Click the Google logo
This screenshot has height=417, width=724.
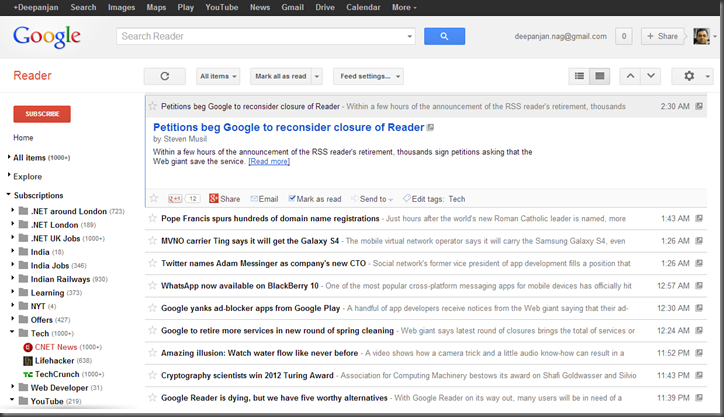click(47, 37)
